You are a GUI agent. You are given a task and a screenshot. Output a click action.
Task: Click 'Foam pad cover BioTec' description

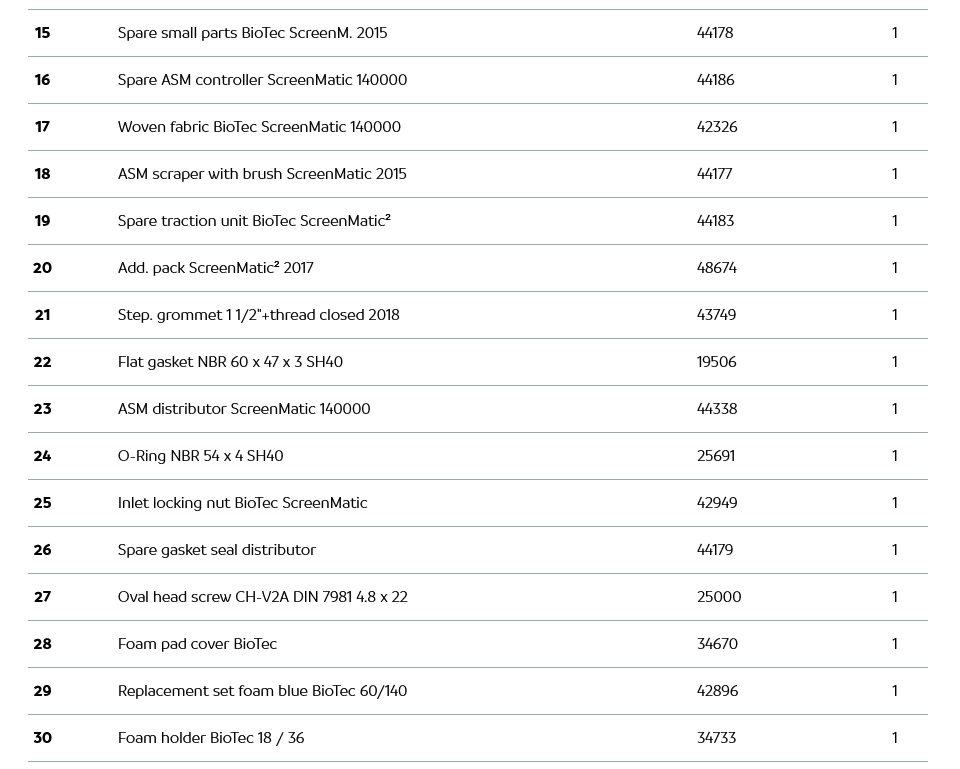(x=197, y=644)
